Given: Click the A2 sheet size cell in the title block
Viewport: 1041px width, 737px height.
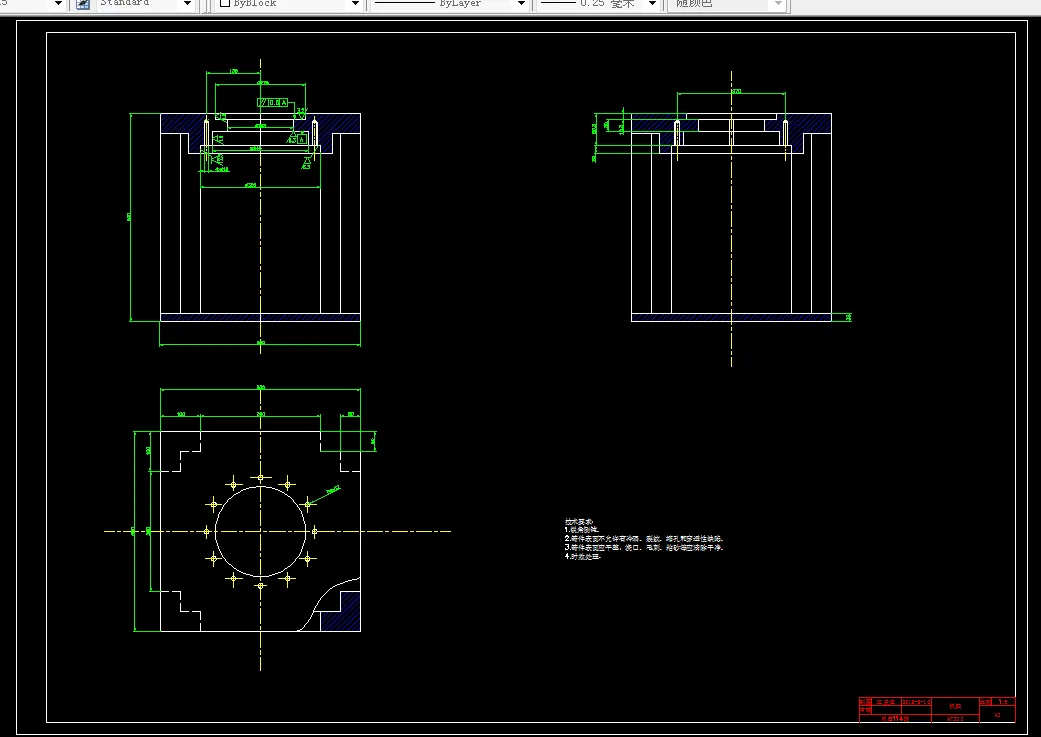Looking at the screenshot, I should click(x=997, y=715).
